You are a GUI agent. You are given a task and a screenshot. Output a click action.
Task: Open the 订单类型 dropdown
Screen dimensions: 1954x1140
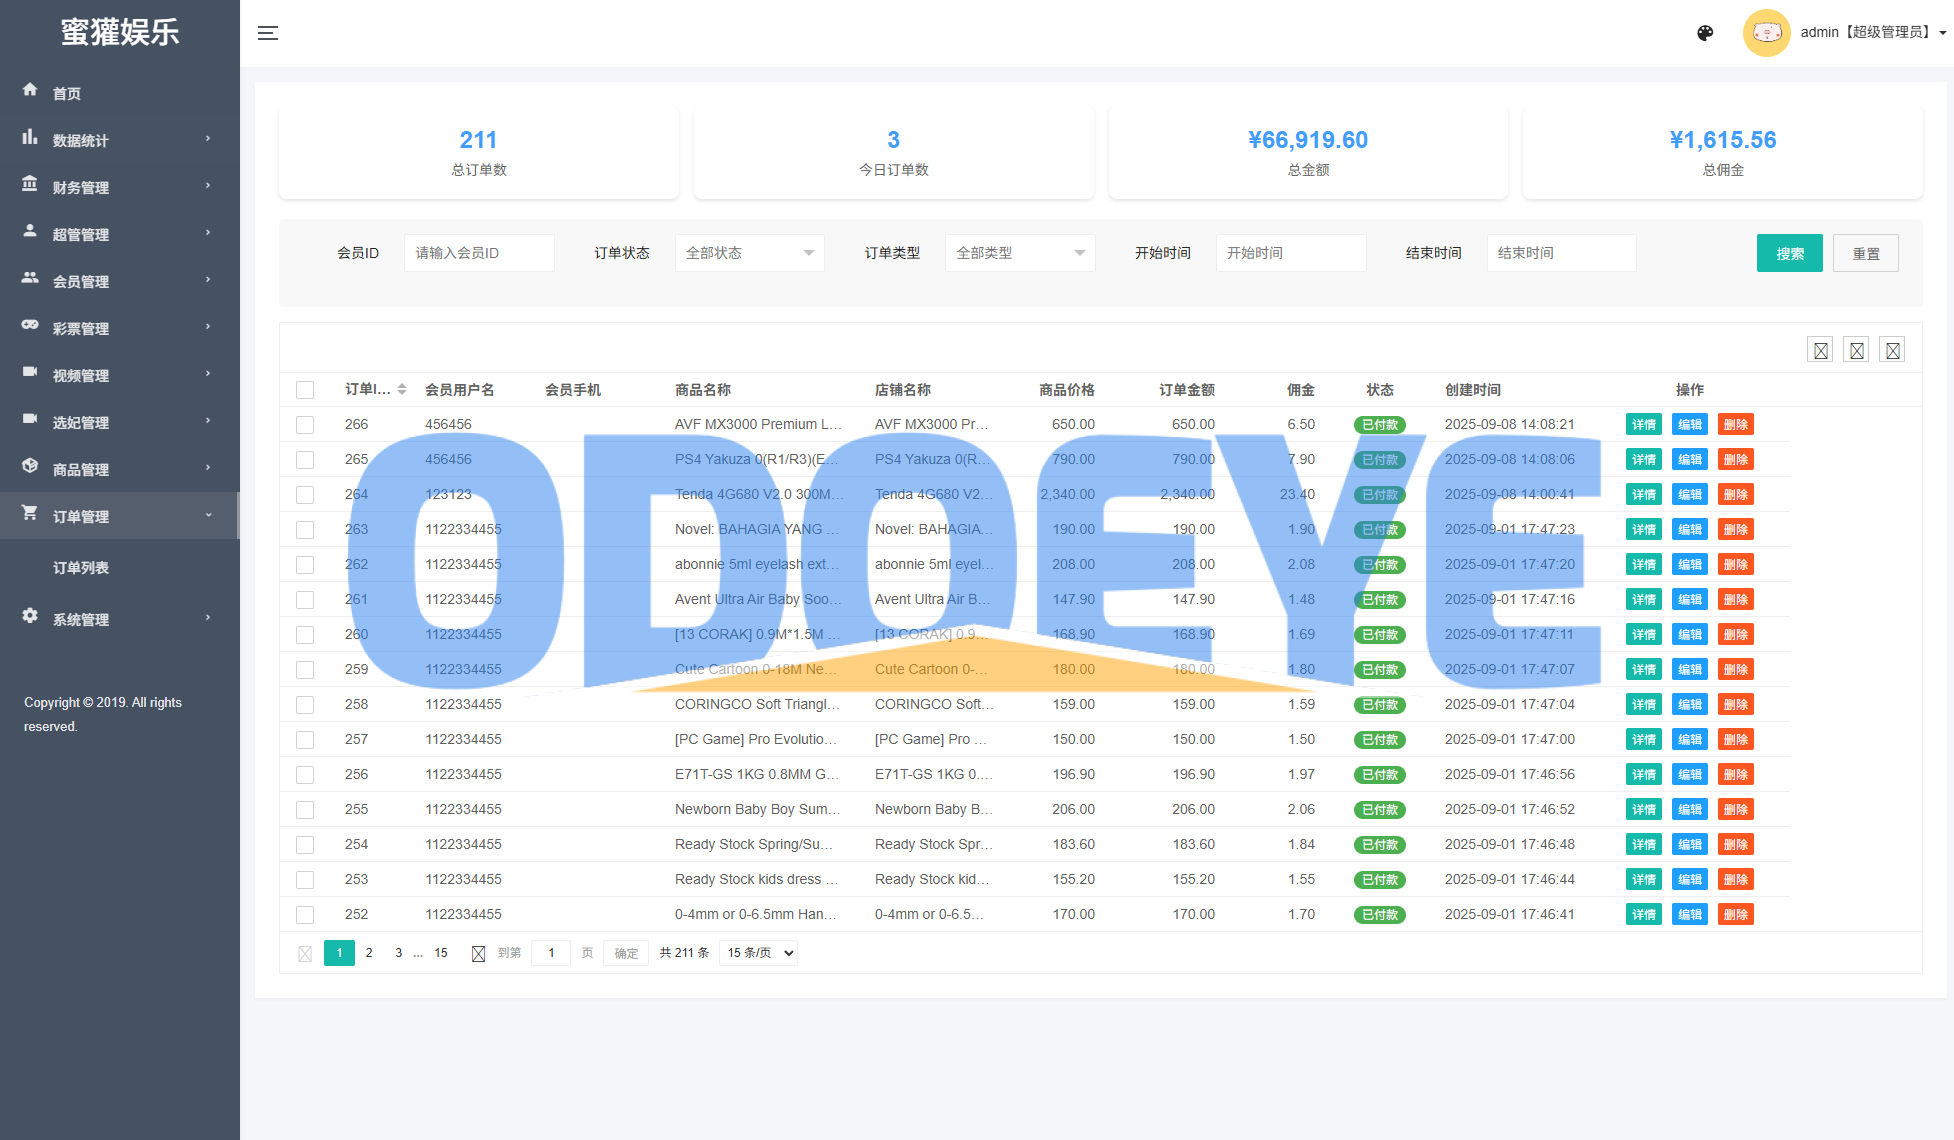tap(1019, 253)
